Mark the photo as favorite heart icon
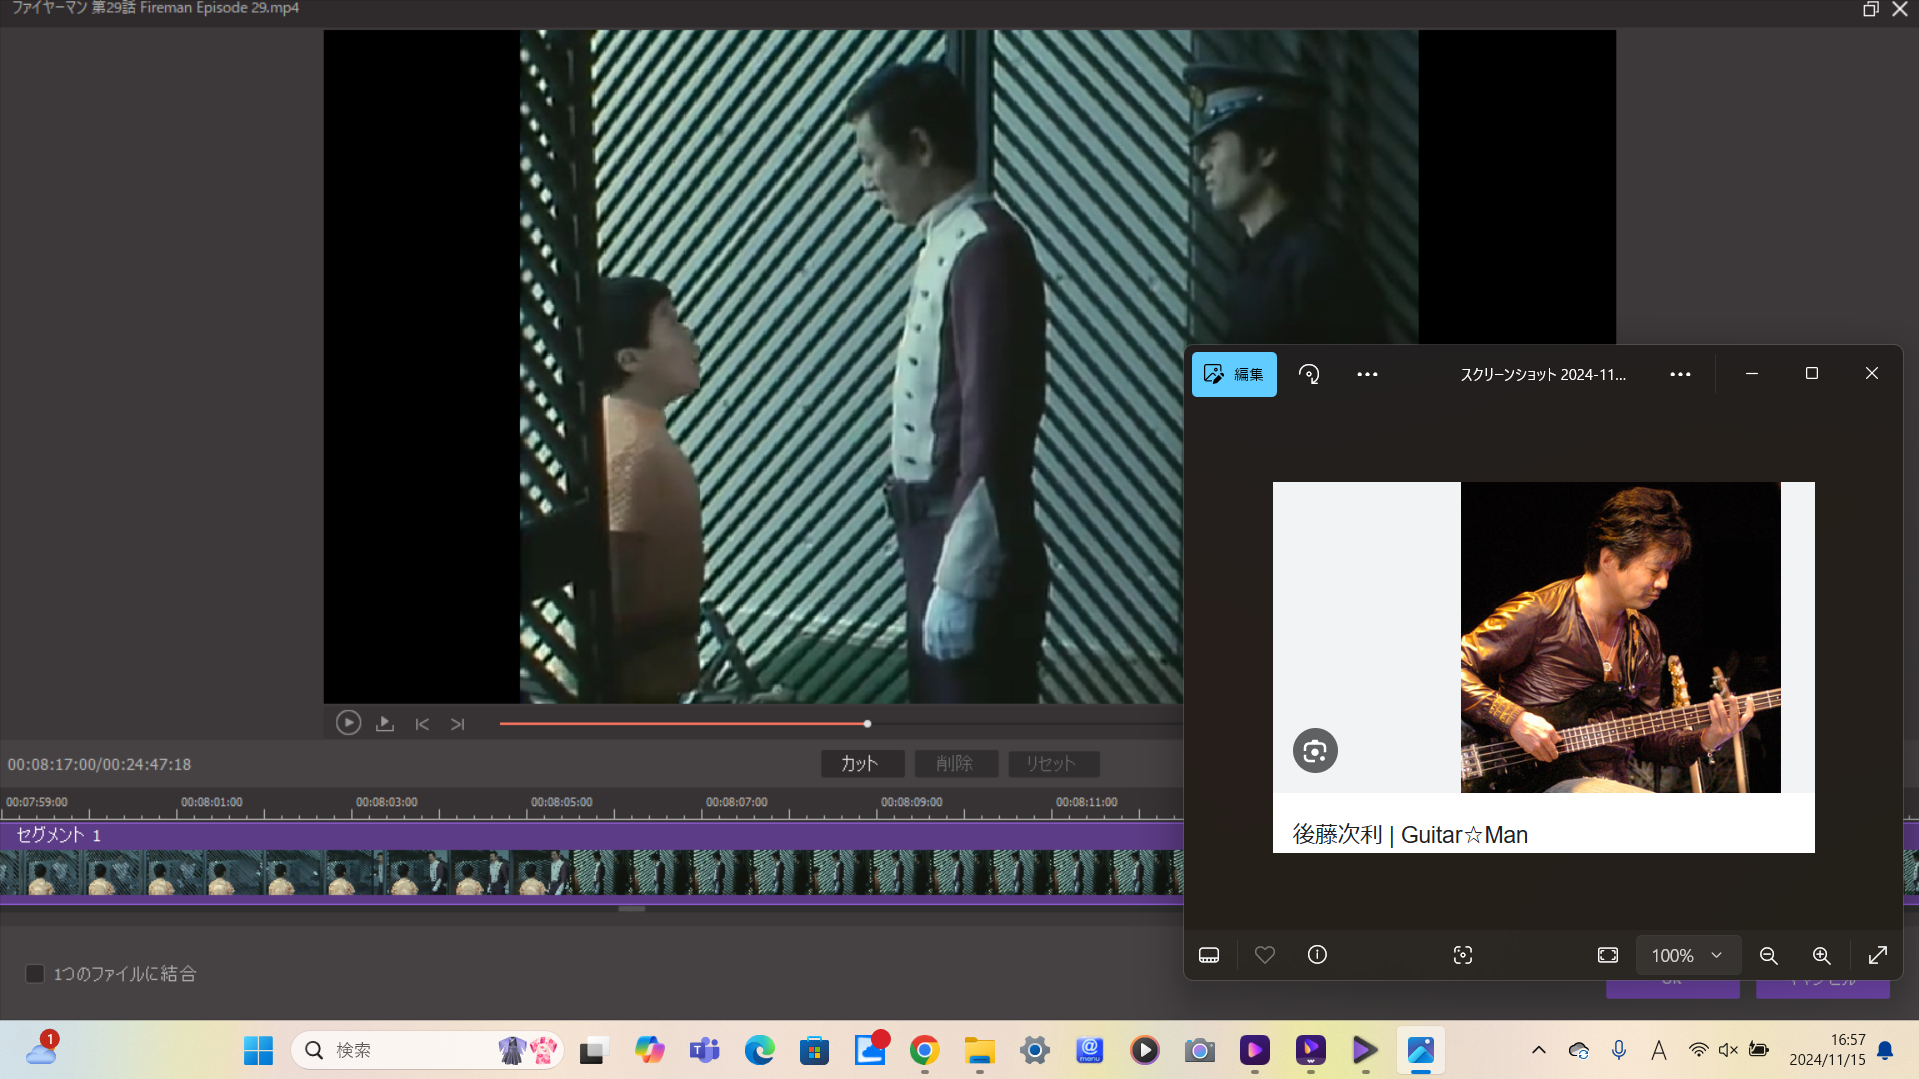The width and height of the screenshot is (1919, 1079). pyautogui.click(x=1265, y=955)
